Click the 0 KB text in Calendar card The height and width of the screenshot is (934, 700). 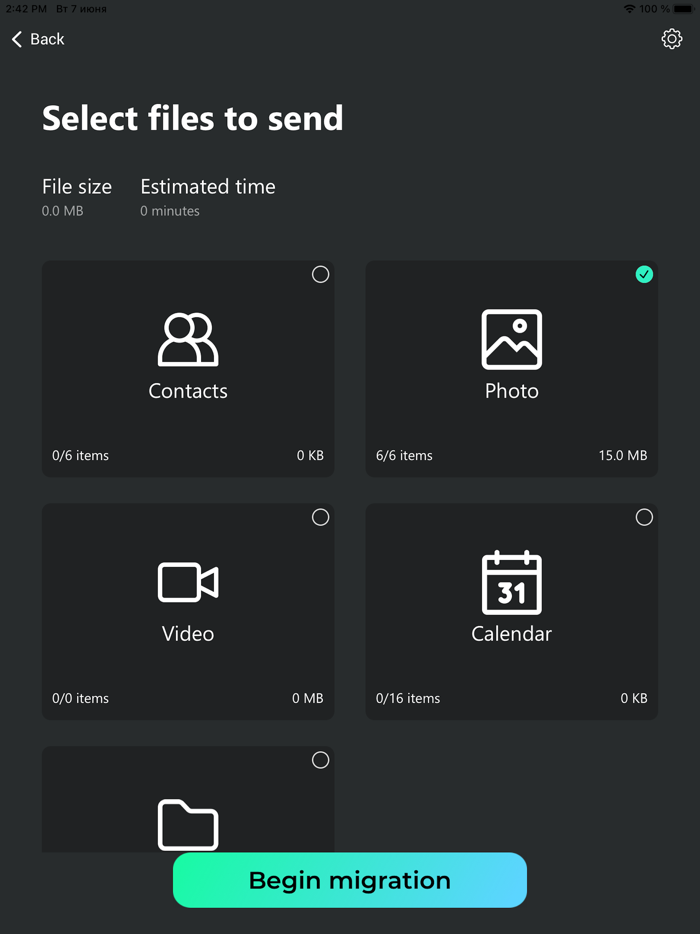(634, 698)
